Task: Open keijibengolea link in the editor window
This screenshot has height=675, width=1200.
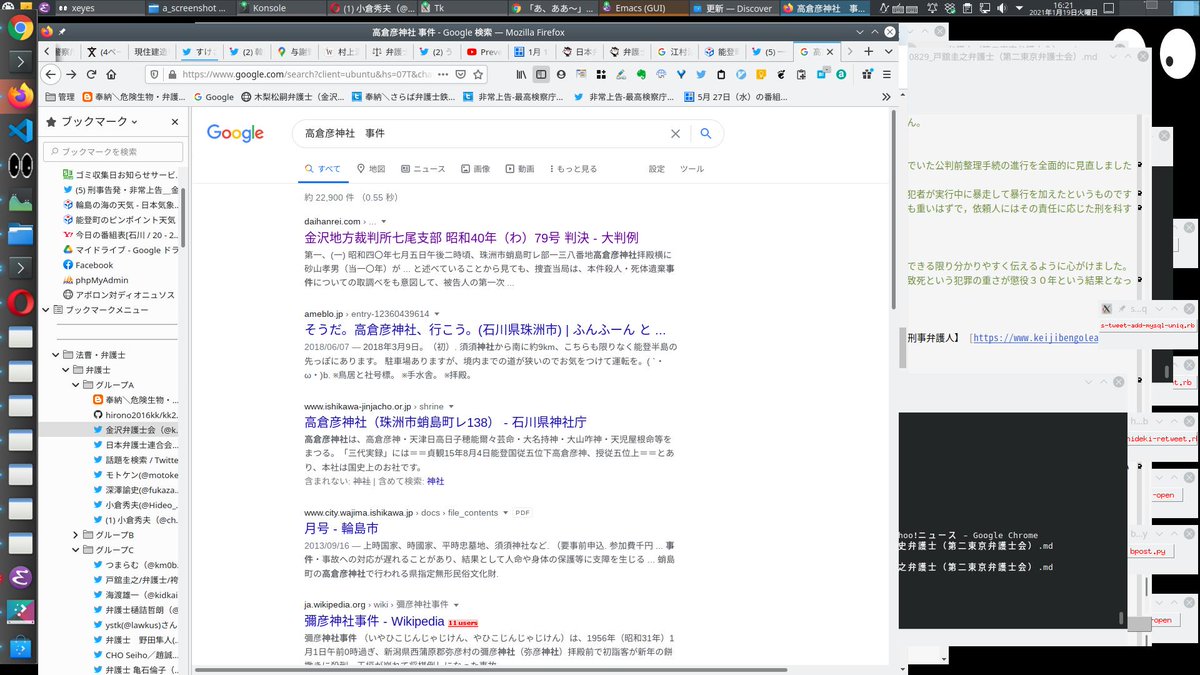Action: (x=1035, y=338)
